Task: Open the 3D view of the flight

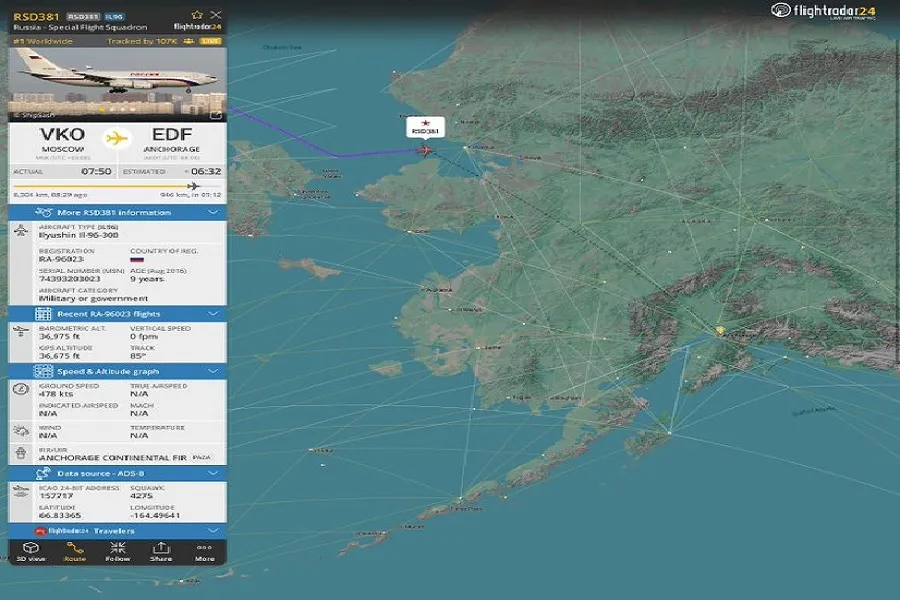Action: tap(31, 551)
